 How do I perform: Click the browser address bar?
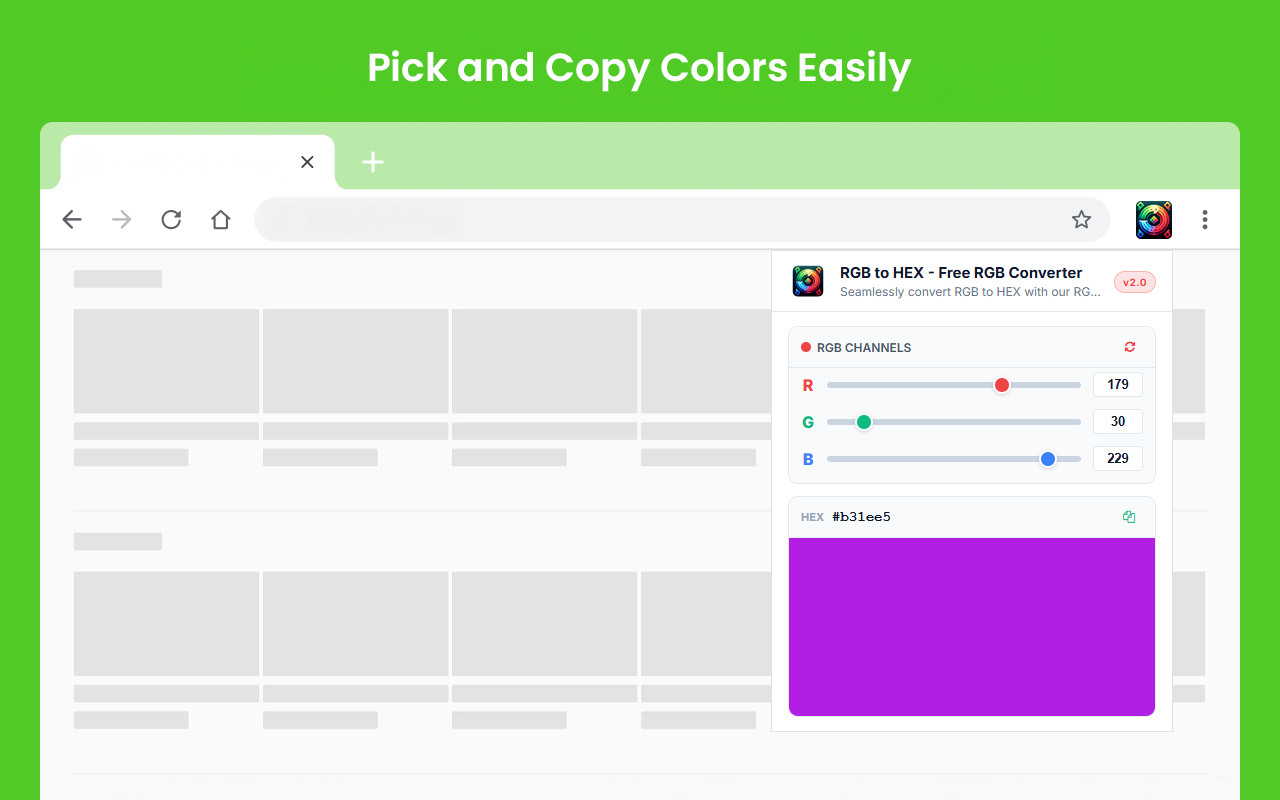pos(682,220)
